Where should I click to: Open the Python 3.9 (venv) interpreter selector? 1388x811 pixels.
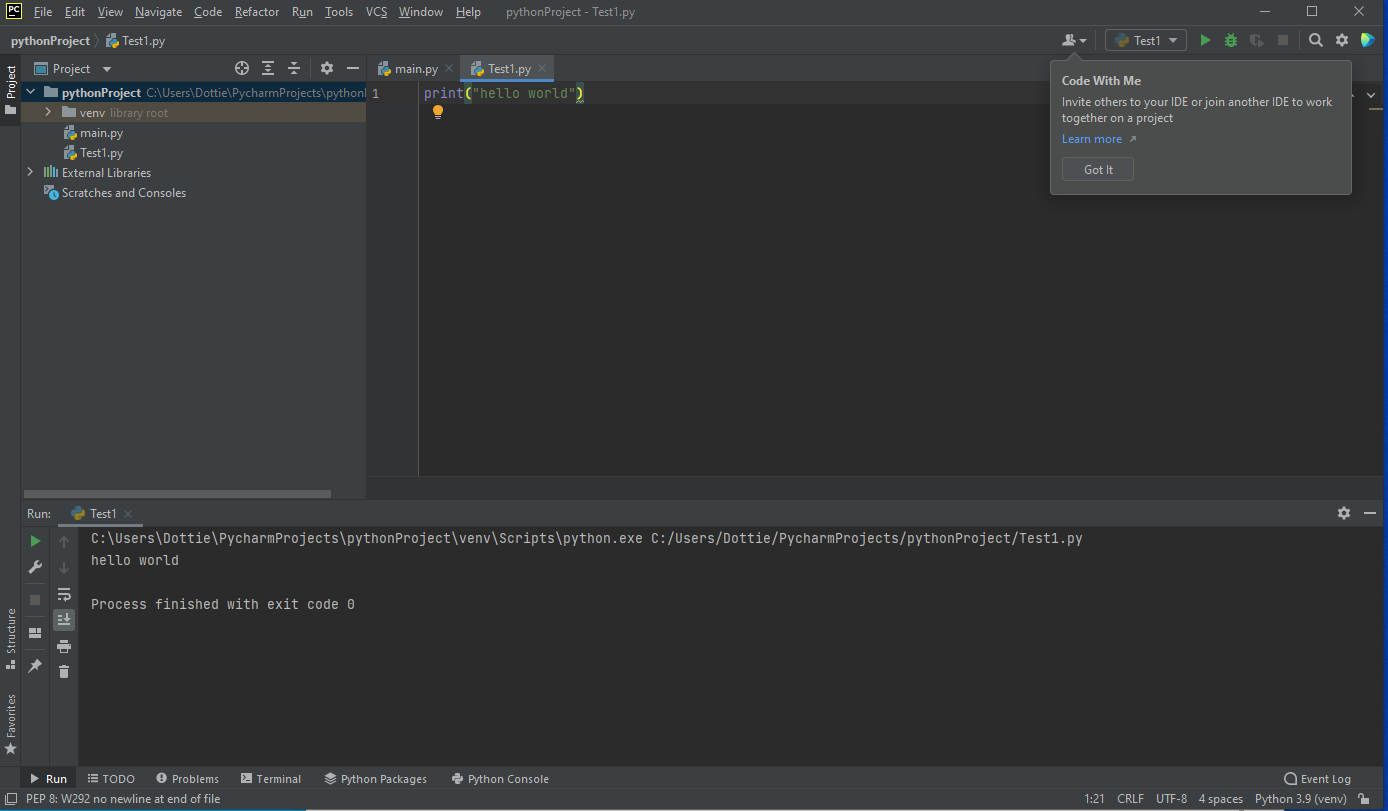tap(1300, 799)
